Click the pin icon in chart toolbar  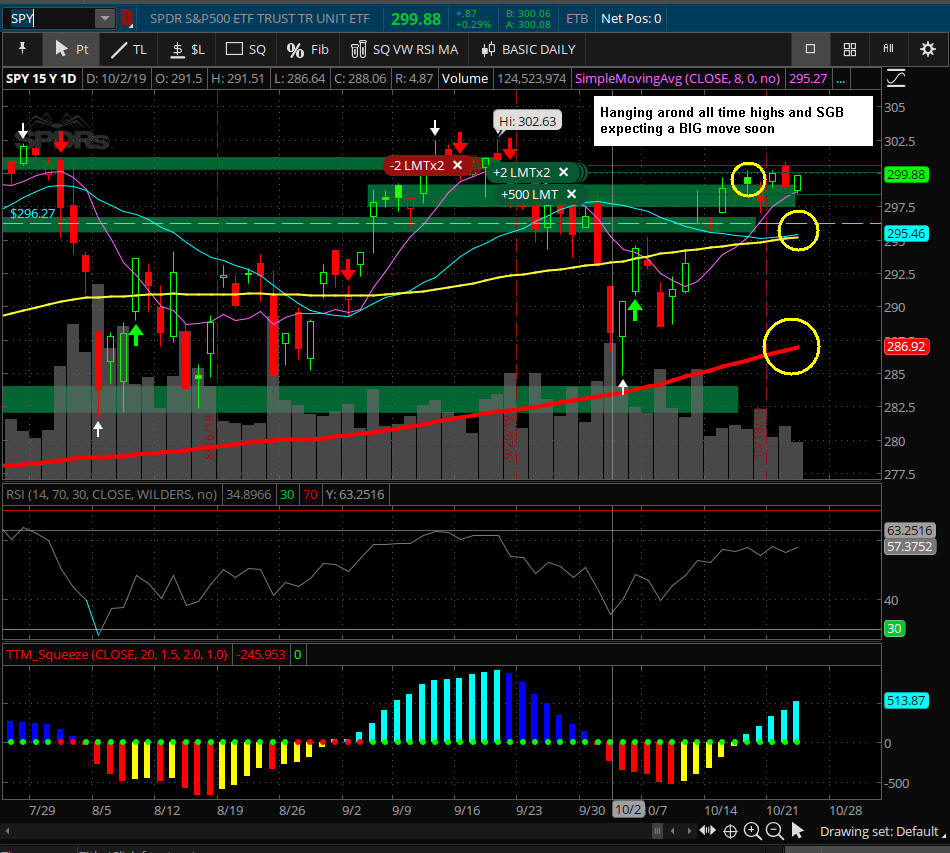[21, 49]
